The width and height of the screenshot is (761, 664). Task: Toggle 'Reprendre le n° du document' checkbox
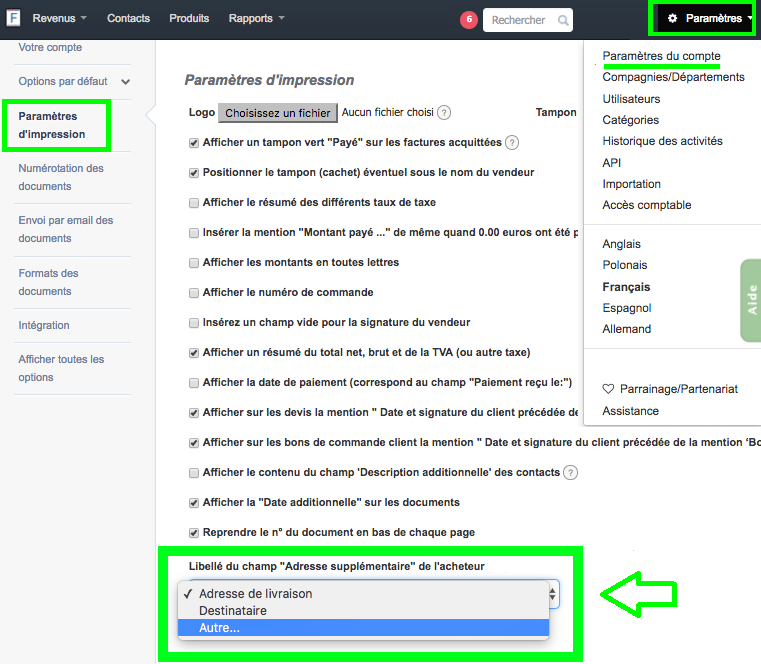pos(194,533)
